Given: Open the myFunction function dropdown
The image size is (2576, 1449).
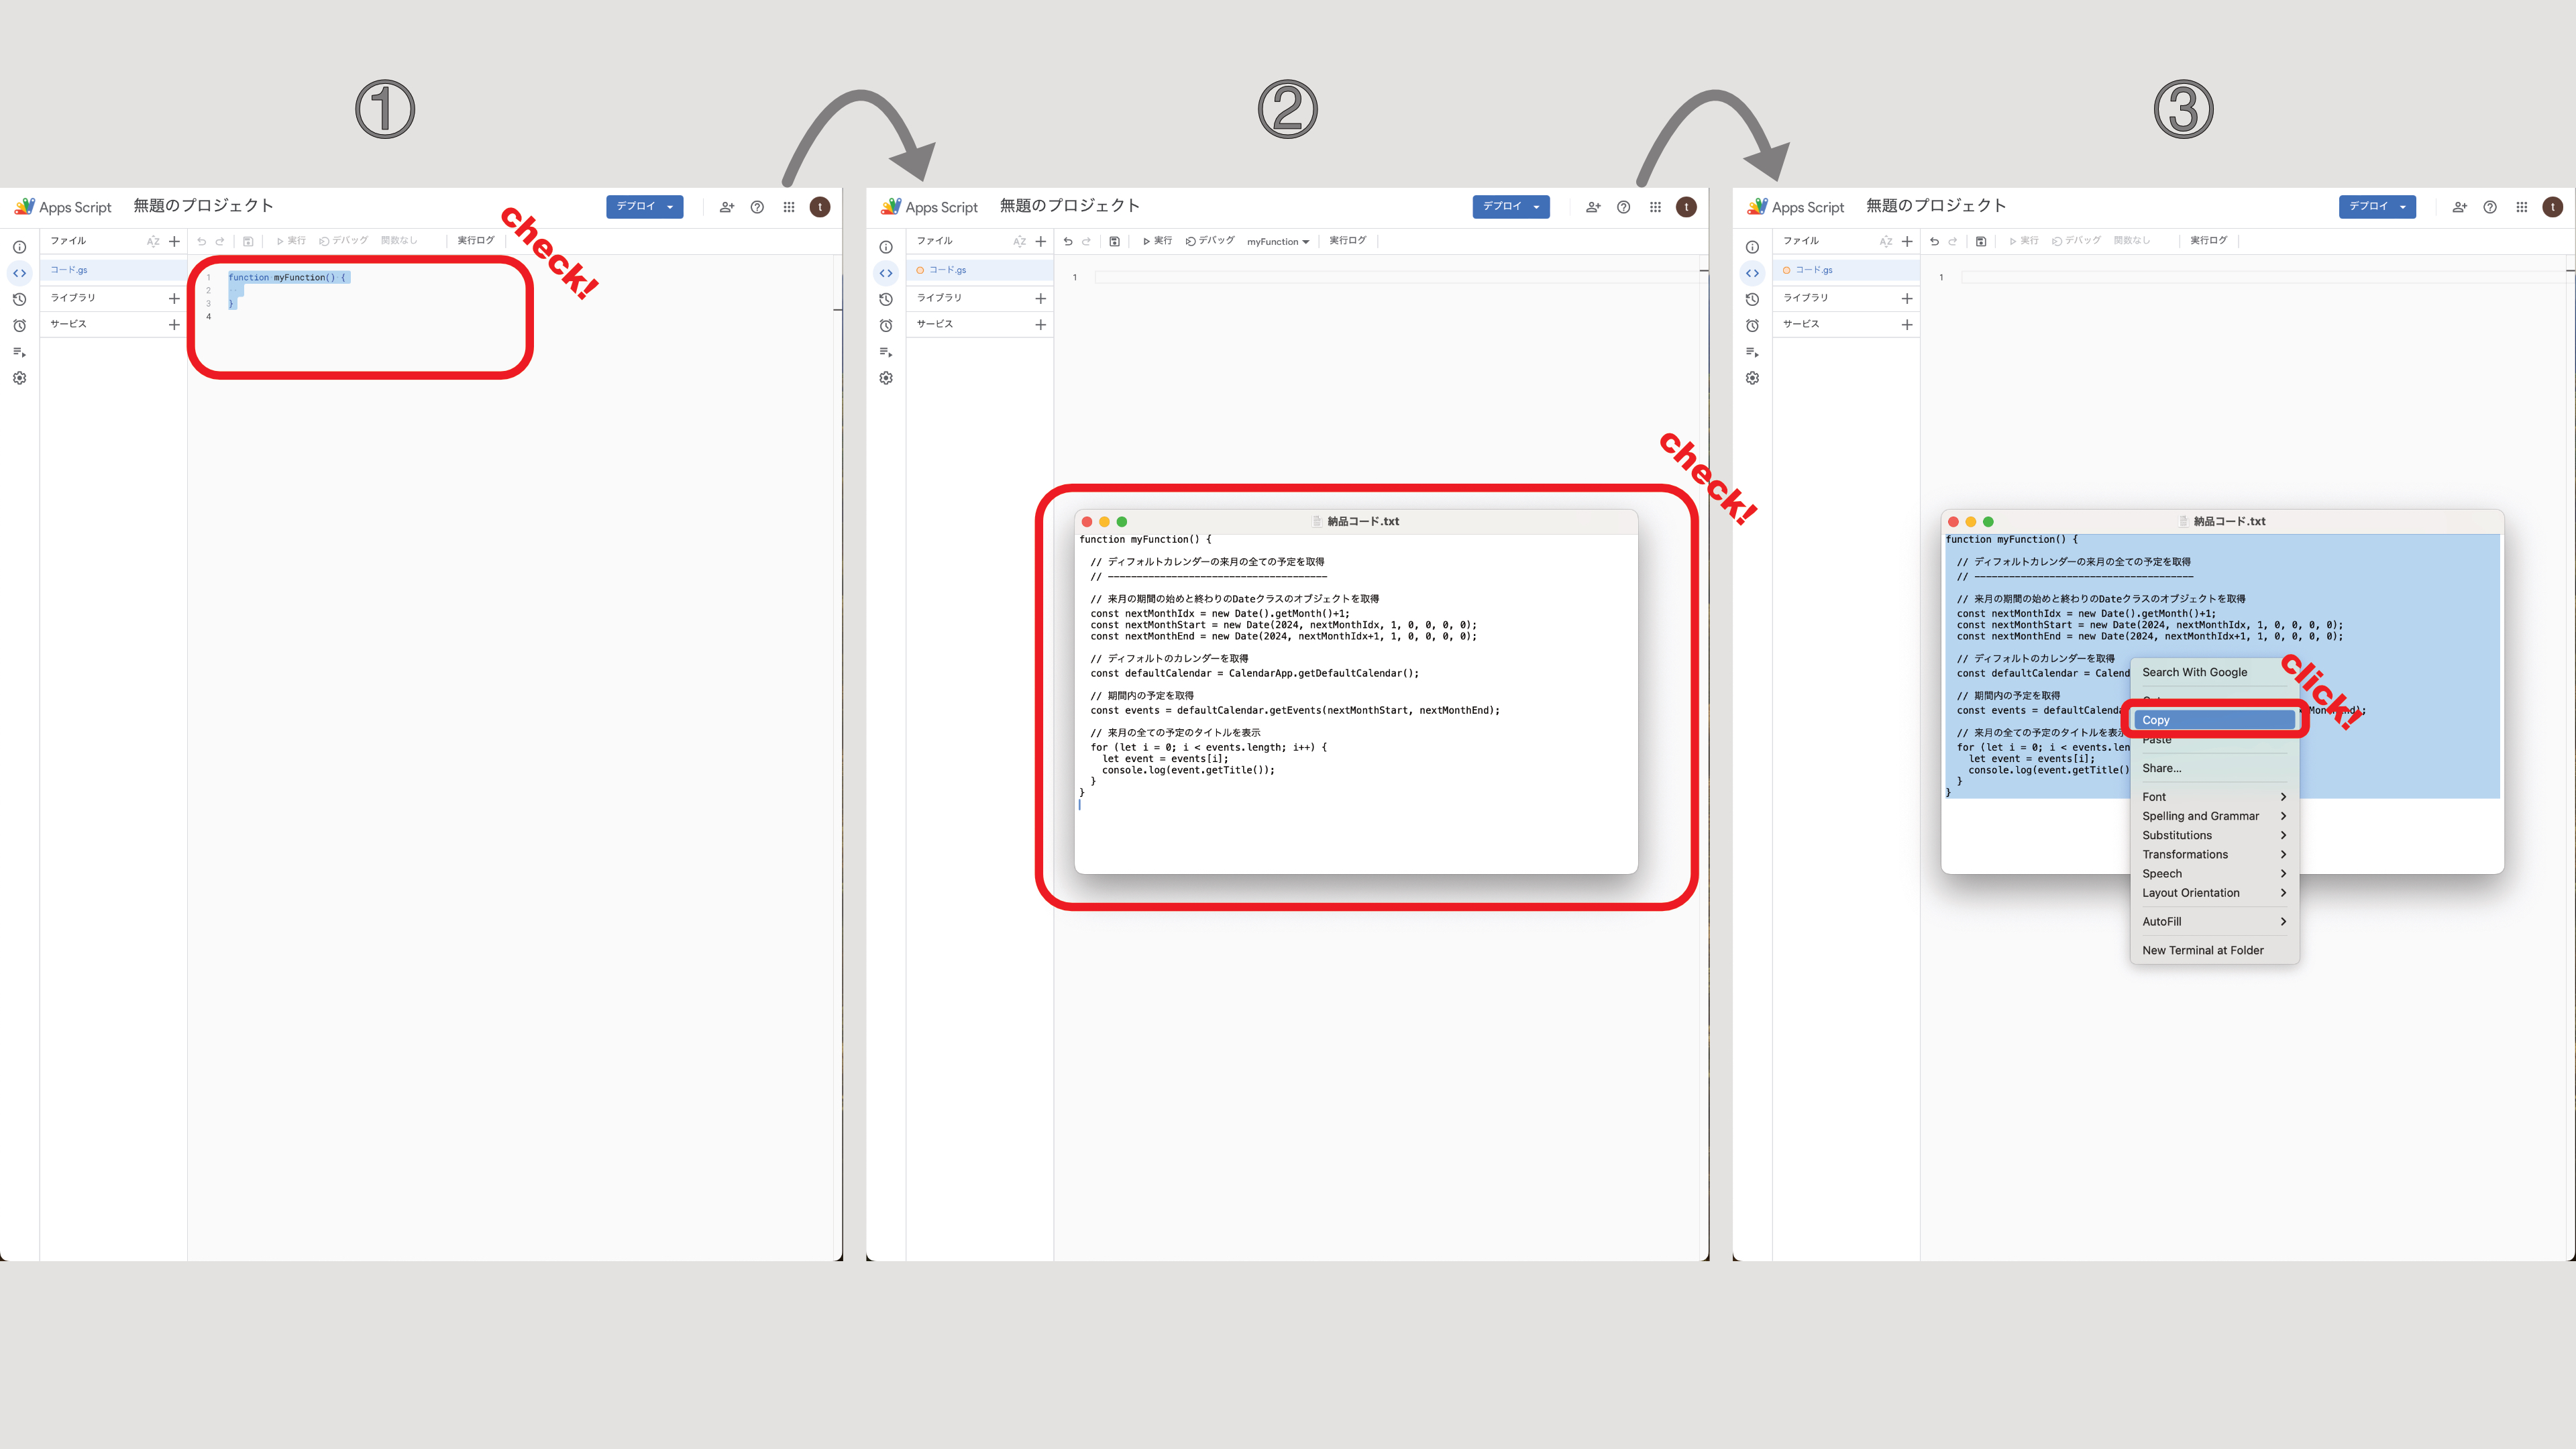Looking at the screenshot, I should (x=1277, y=241).
